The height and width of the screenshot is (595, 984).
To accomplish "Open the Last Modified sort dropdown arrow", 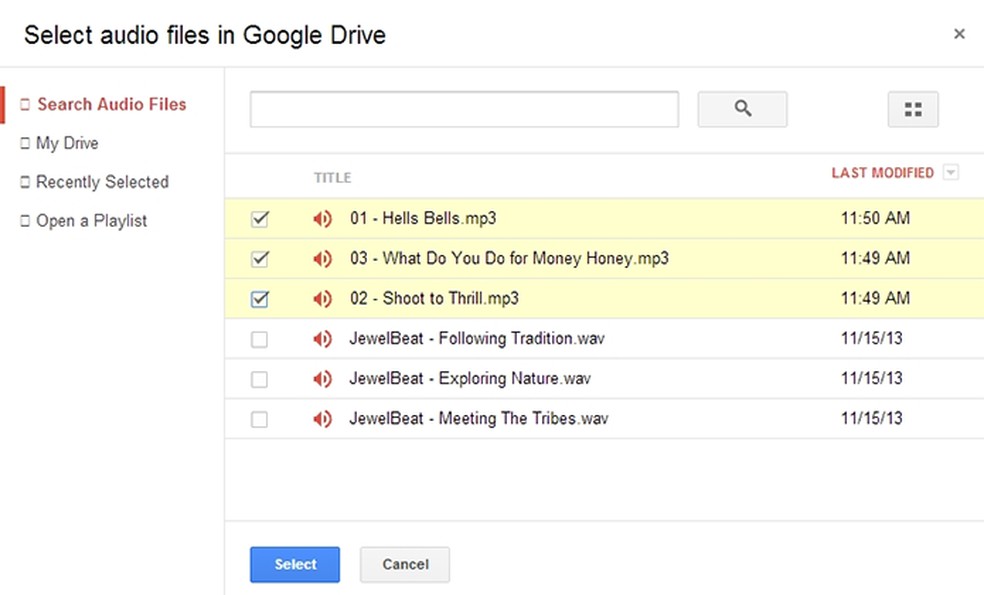I will [x=951, y=173].
